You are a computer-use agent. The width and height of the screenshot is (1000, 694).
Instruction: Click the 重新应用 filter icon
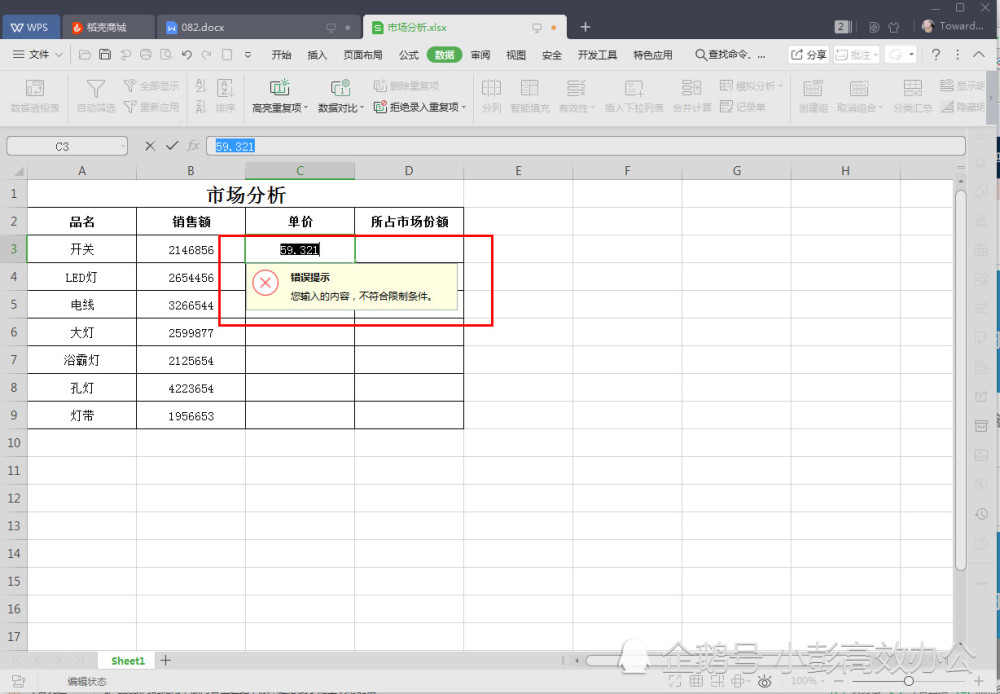point(130,107)
